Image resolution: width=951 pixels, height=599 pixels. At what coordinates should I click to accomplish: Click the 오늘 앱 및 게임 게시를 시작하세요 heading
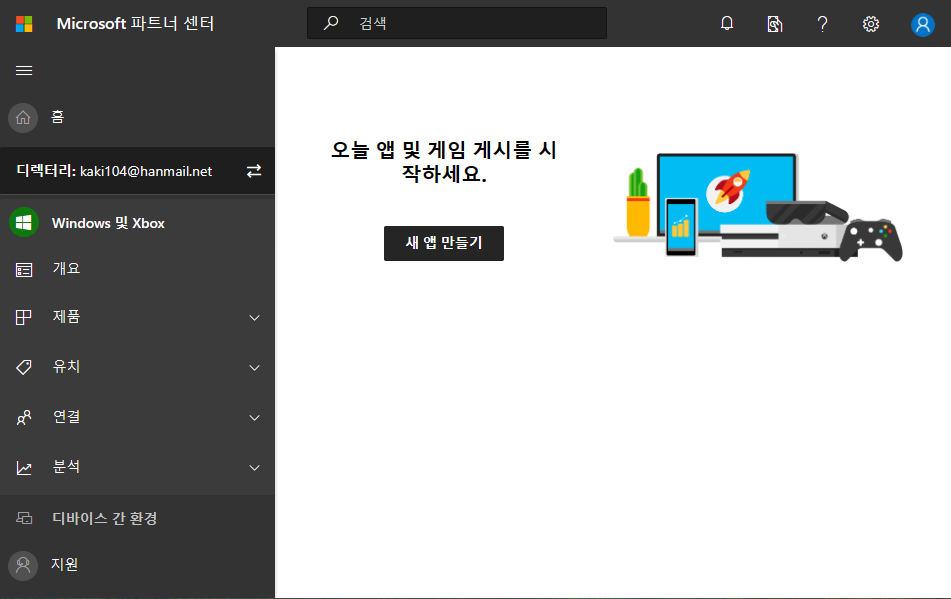pos(444,161)
